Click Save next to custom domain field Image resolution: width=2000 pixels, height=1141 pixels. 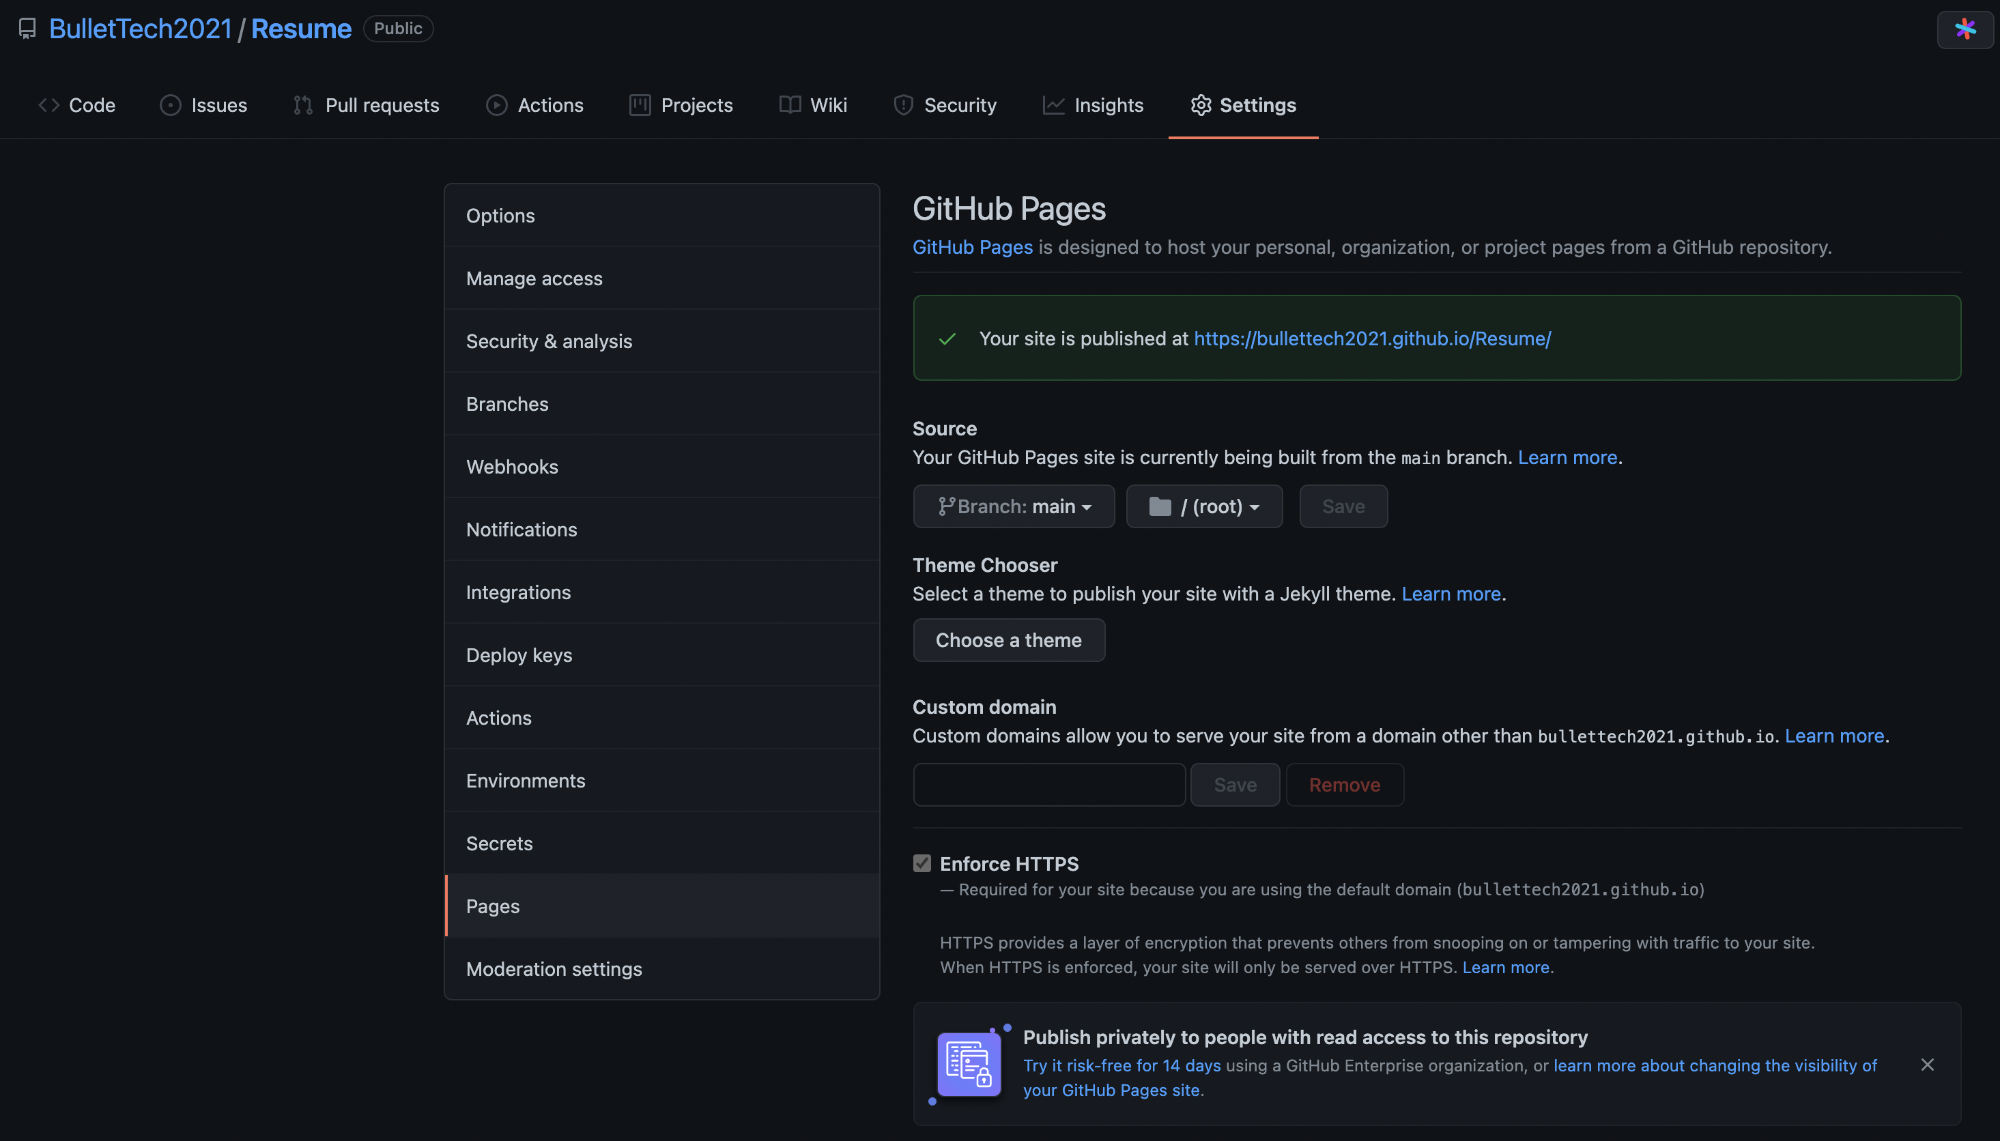coord(1235,785)
